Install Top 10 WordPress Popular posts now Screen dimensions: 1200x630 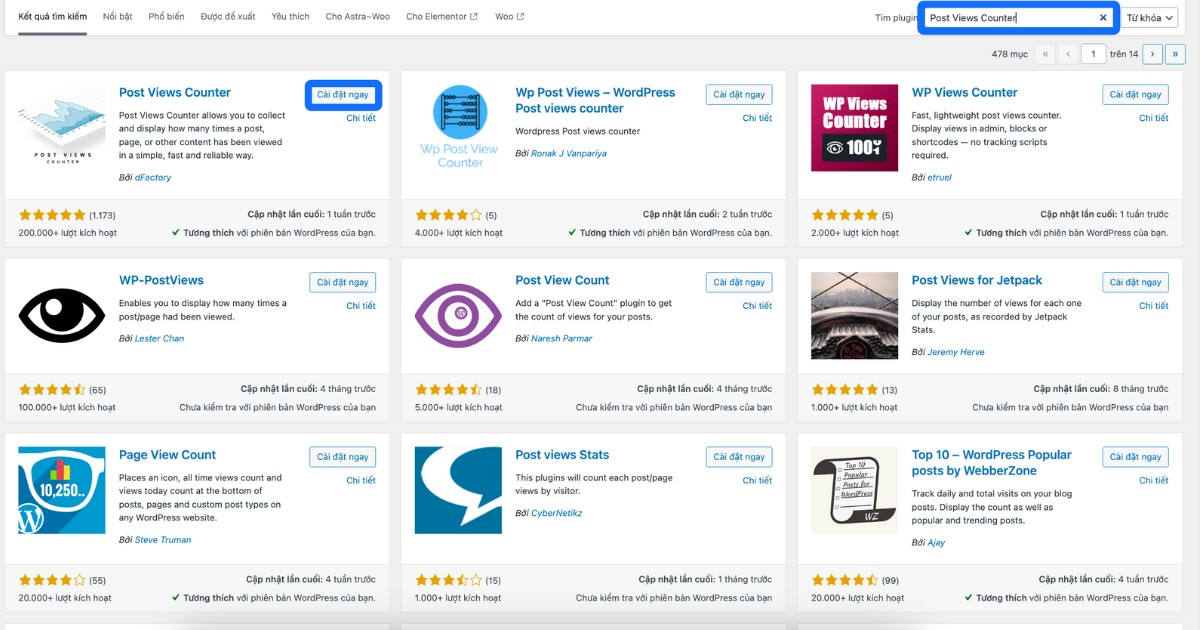1136,457
